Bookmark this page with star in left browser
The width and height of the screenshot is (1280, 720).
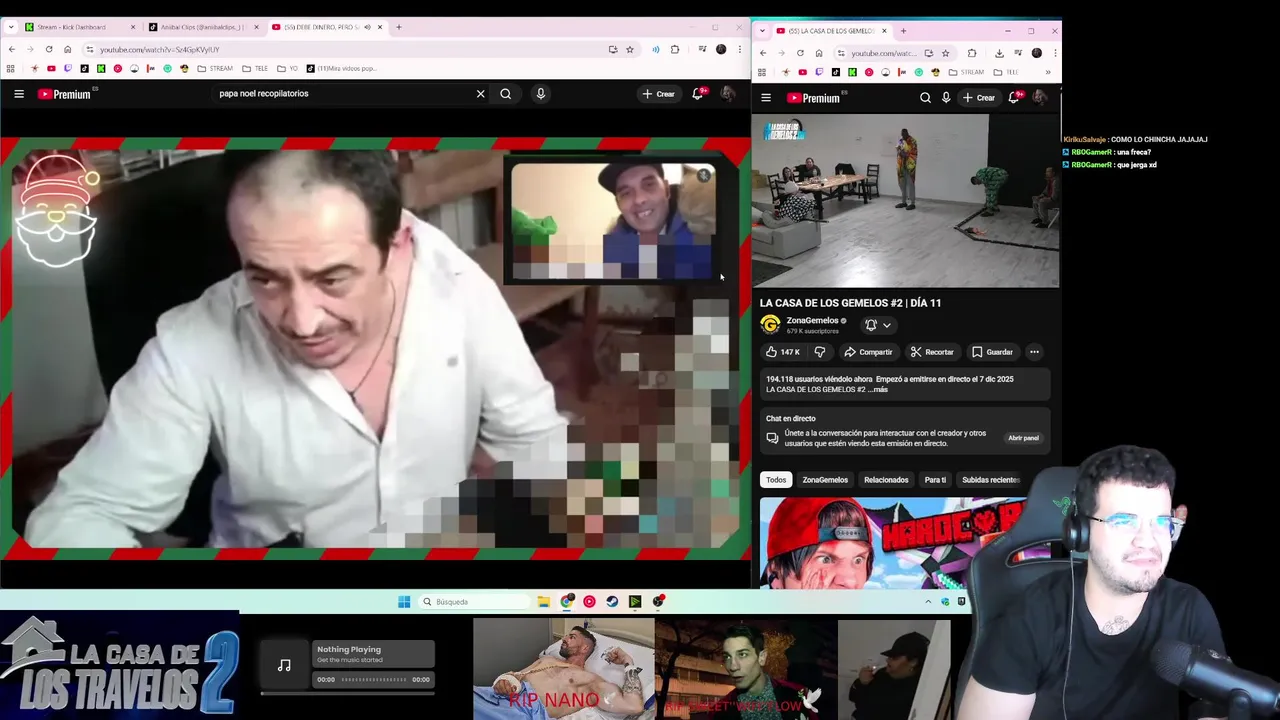pyautogui.click(x=630, y=49)
